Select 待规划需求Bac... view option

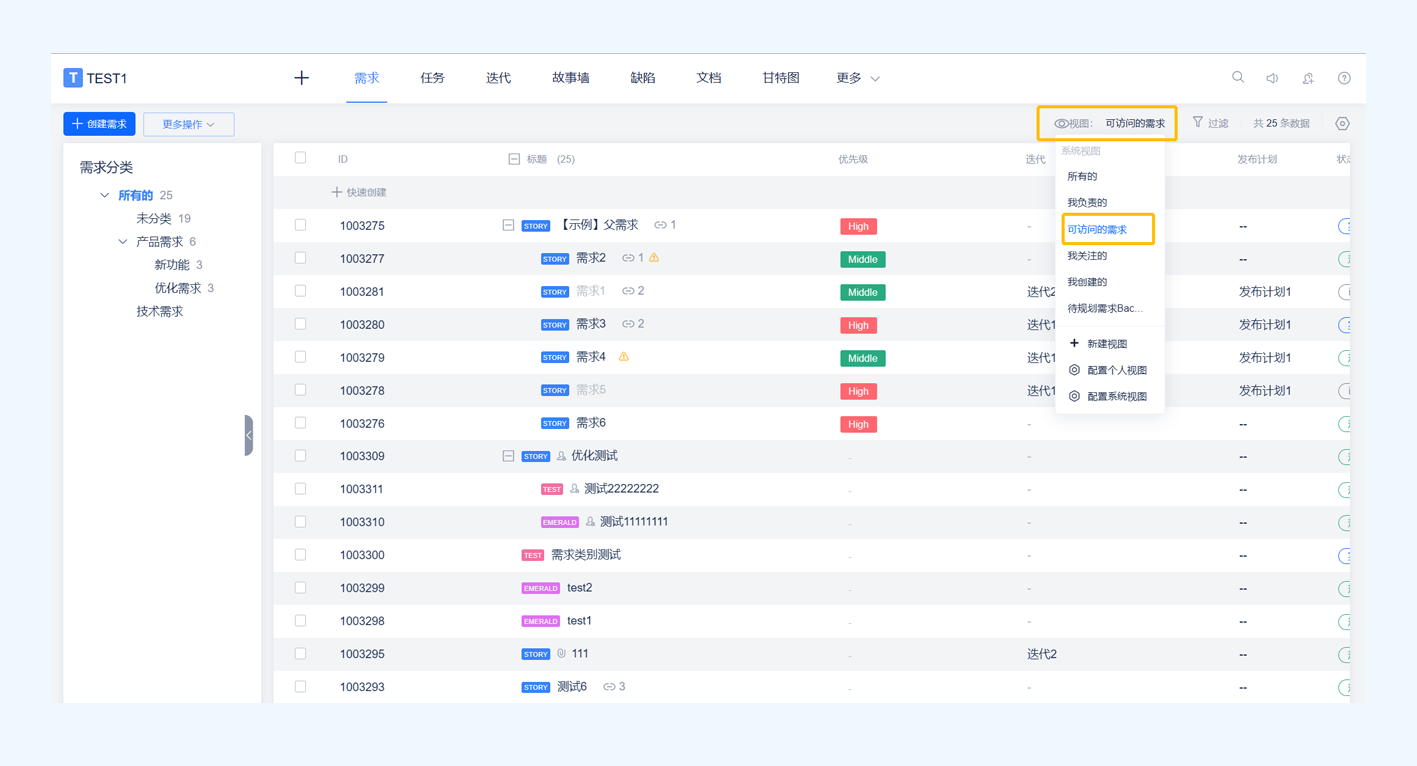[x=1105, y=309]
